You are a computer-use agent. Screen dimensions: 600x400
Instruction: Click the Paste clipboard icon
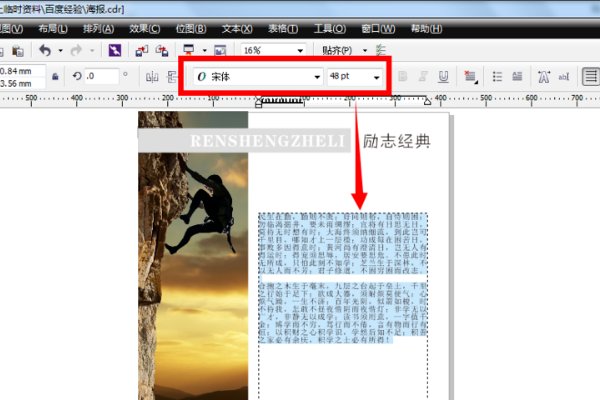click(18, 51)
